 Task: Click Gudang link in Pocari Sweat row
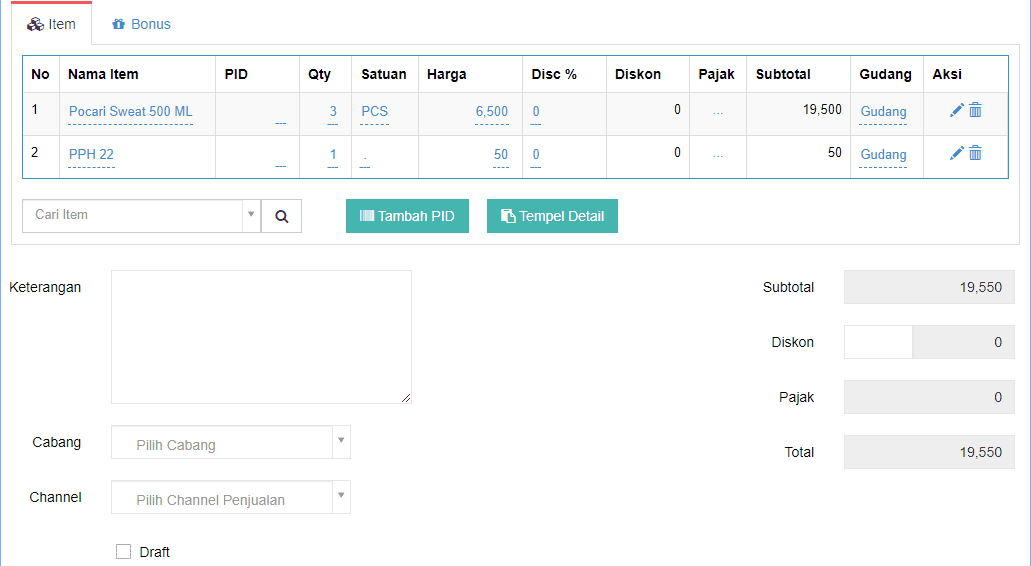coord(883,112)
